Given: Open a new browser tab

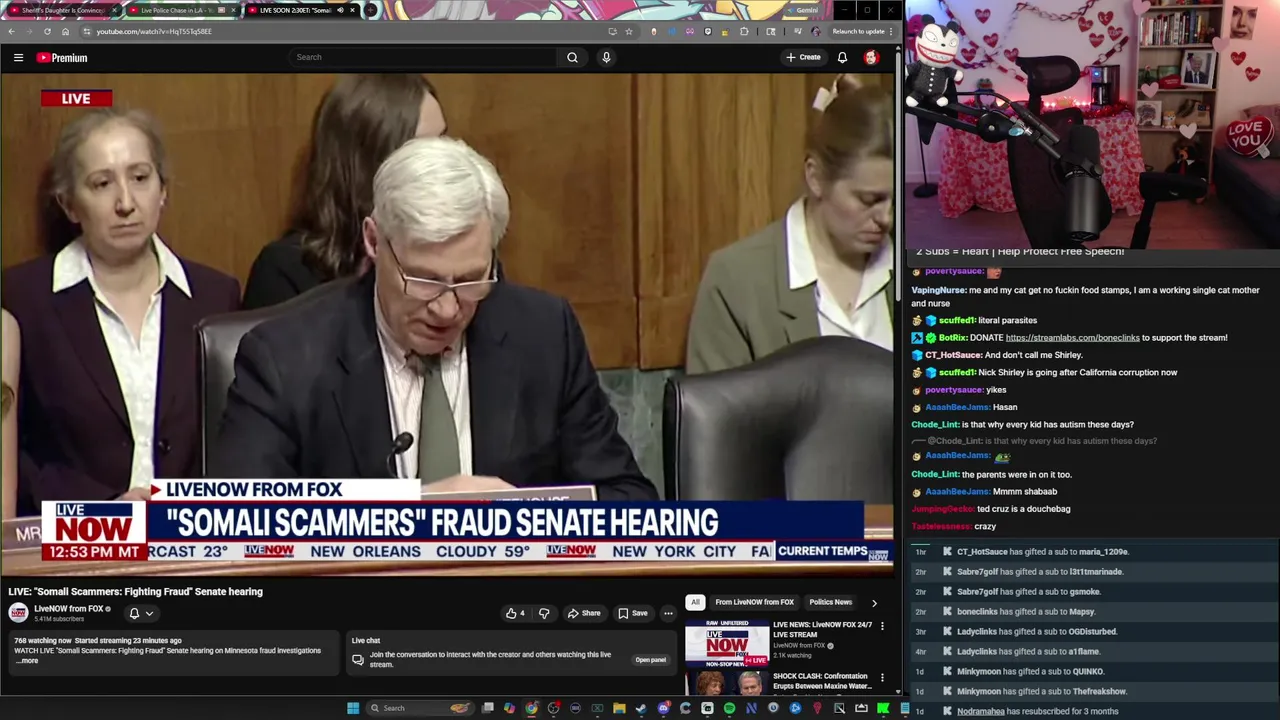Looking at the screenshot, I should tap(371, 10).
